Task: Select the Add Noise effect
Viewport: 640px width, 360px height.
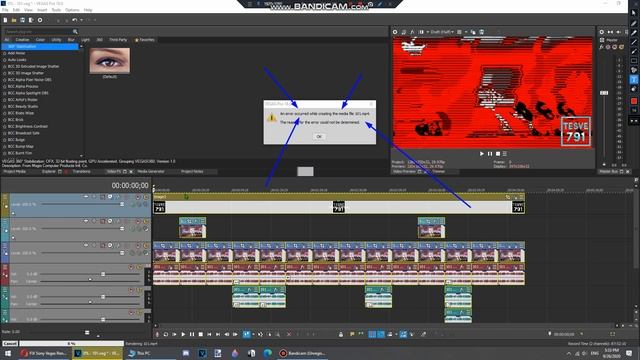Action: tap(16, 53)
